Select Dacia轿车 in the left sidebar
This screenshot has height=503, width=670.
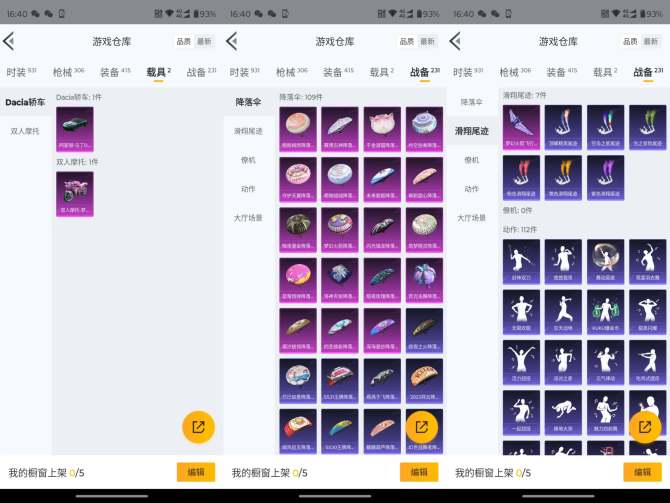(25, 102)
